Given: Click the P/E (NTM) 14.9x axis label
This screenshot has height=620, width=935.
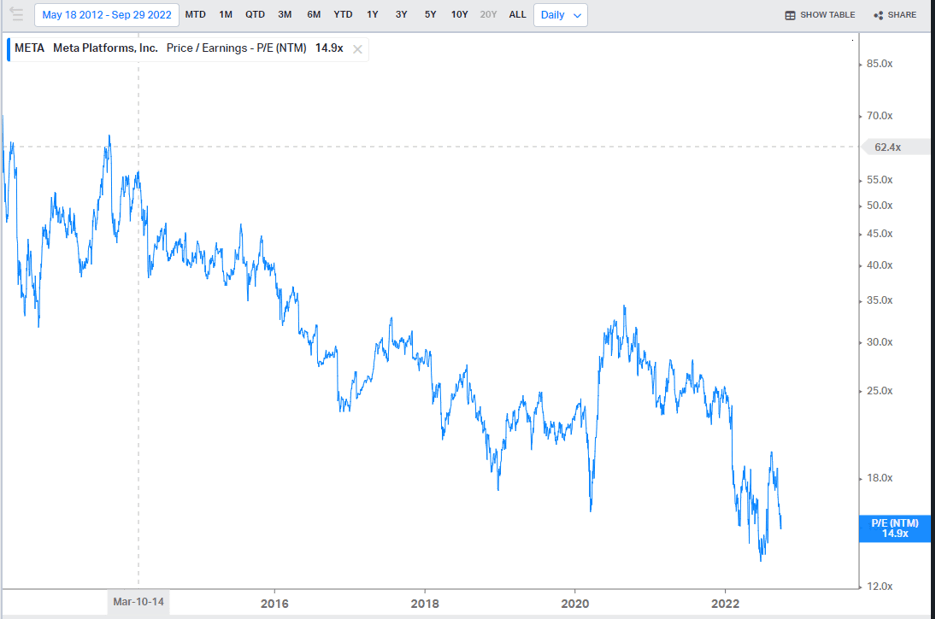Looking at the screenshot, I should pos(894,528).
